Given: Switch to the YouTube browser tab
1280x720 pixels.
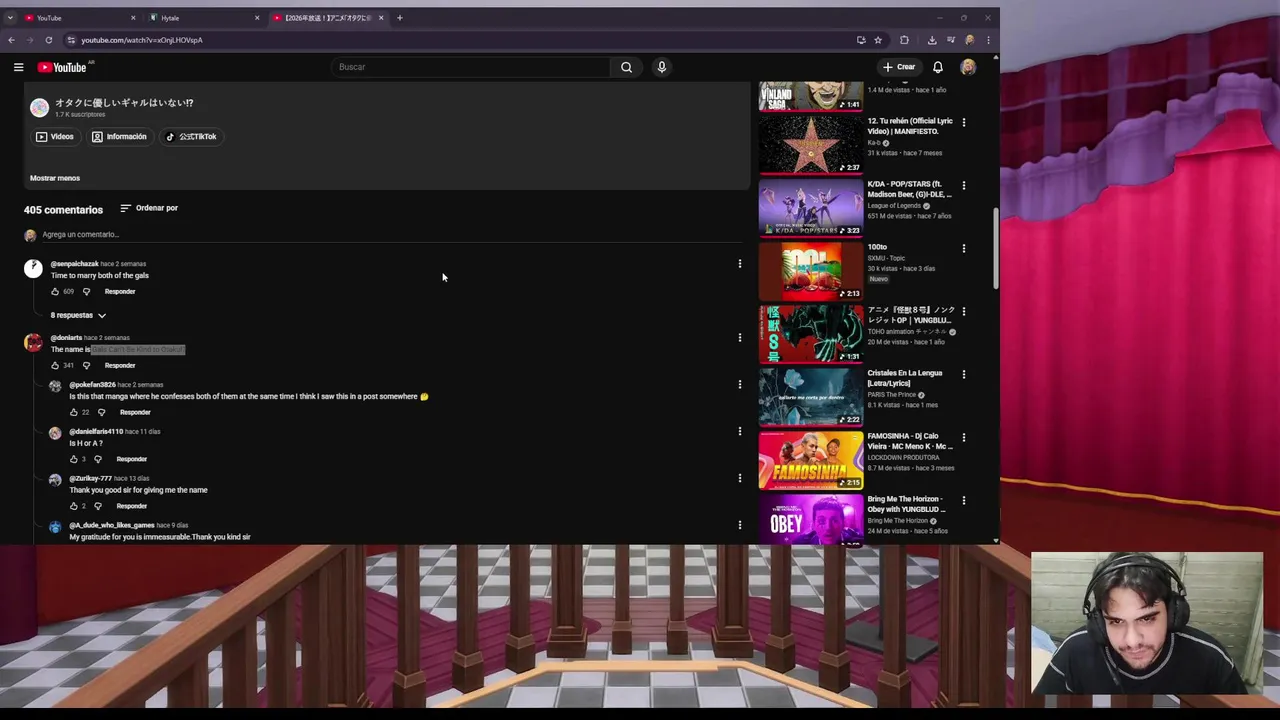Looking at the screenshot, I should coord(80,17).
